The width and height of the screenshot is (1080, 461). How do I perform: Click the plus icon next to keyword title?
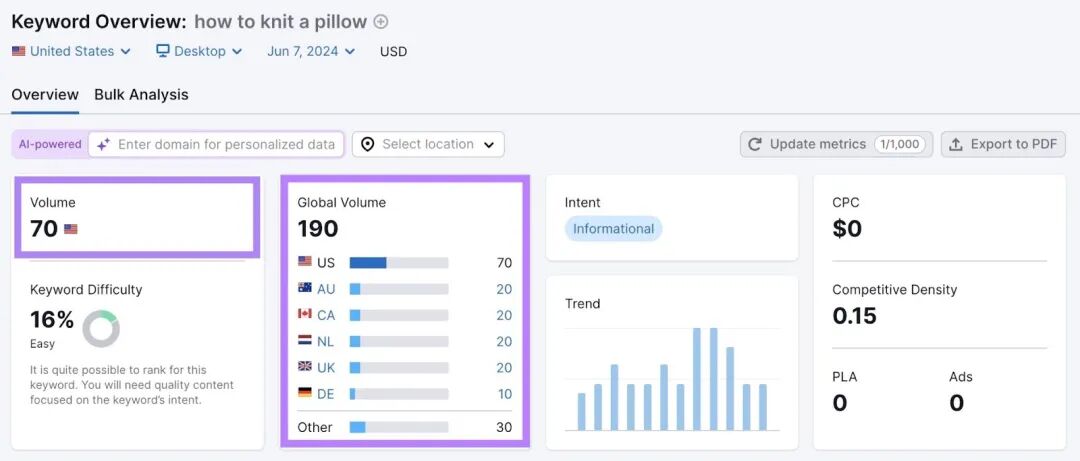click(381, 22)
